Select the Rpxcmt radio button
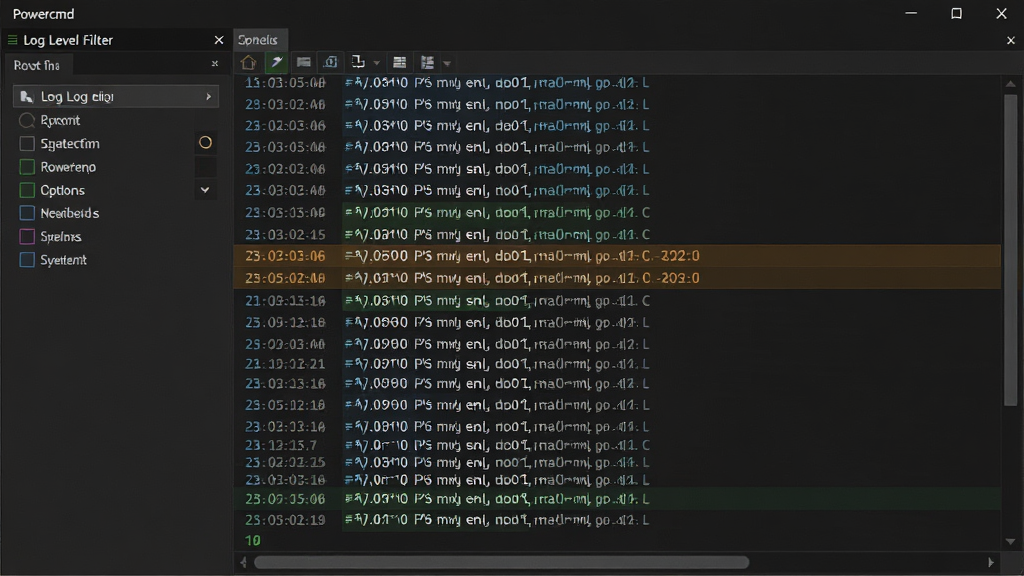Viewport: 1024px width, 576px height. (x=27, y=120)
